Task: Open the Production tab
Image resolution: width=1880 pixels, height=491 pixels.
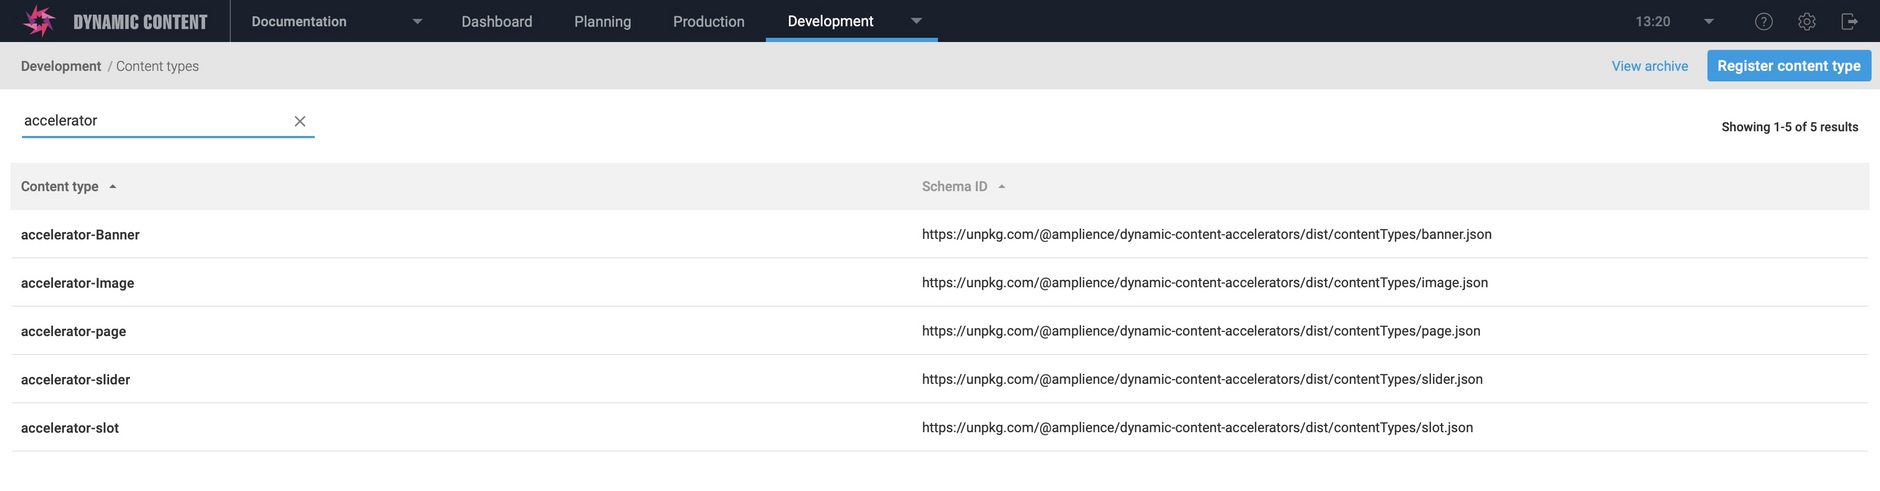Action: pyautogui.click(x=709, y=21)
